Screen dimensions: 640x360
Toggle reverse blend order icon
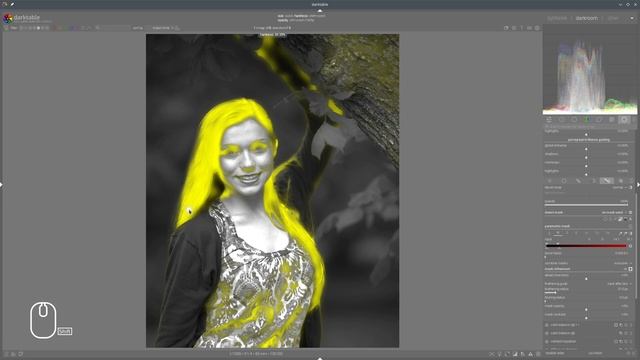click(x=630, y=187)
